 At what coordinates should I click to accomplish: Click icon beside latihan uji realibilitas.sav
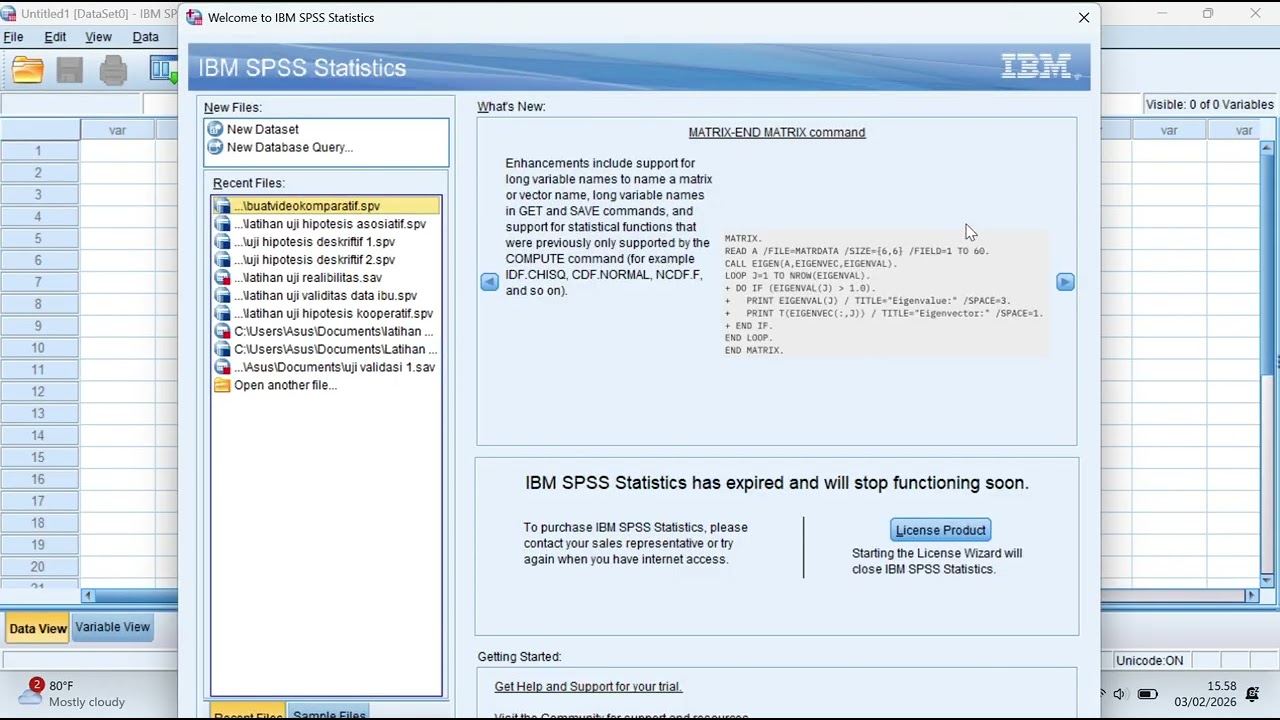(x=222, y=278)
